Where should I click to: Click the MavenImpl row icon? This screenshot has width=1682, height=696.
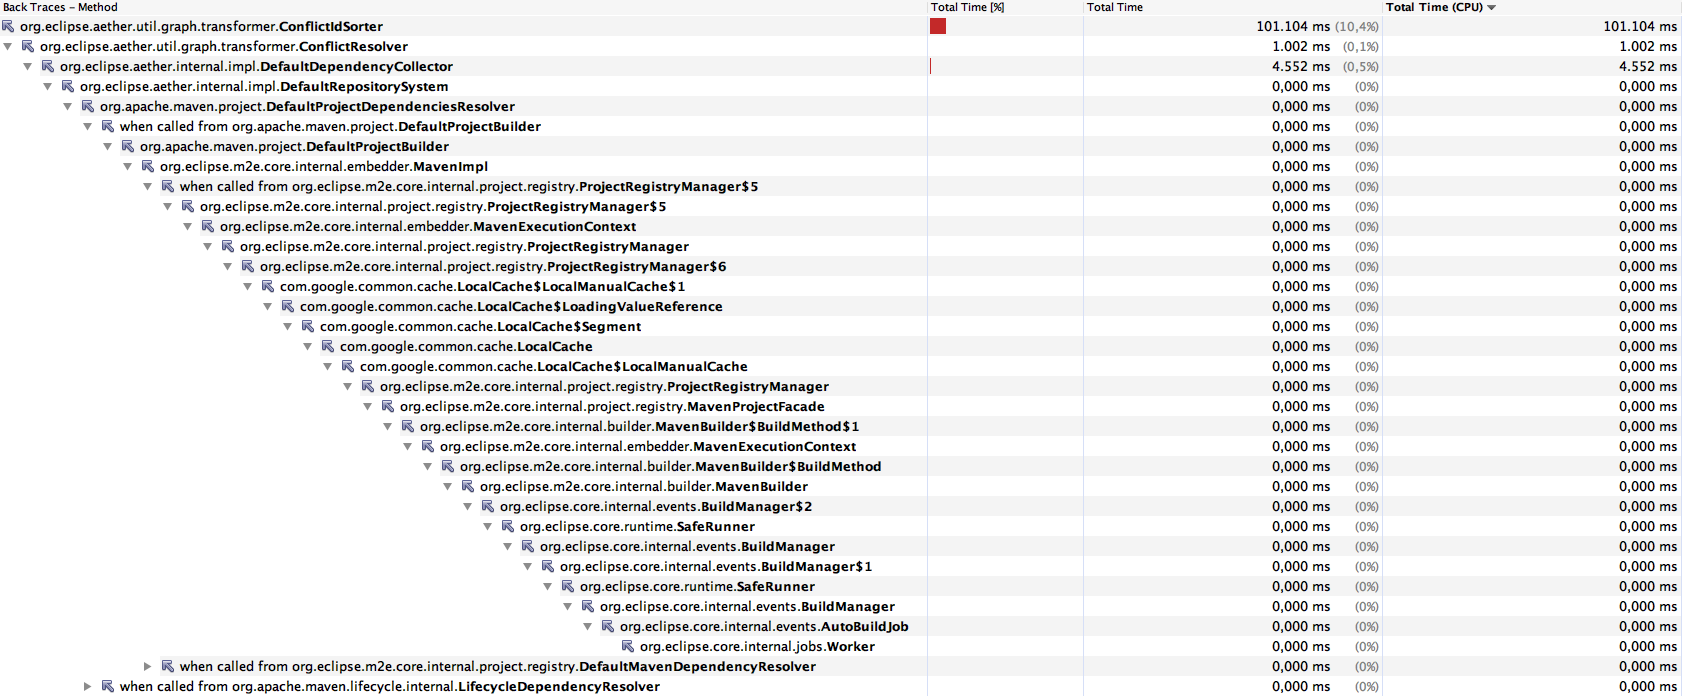(x=148, y=166)
